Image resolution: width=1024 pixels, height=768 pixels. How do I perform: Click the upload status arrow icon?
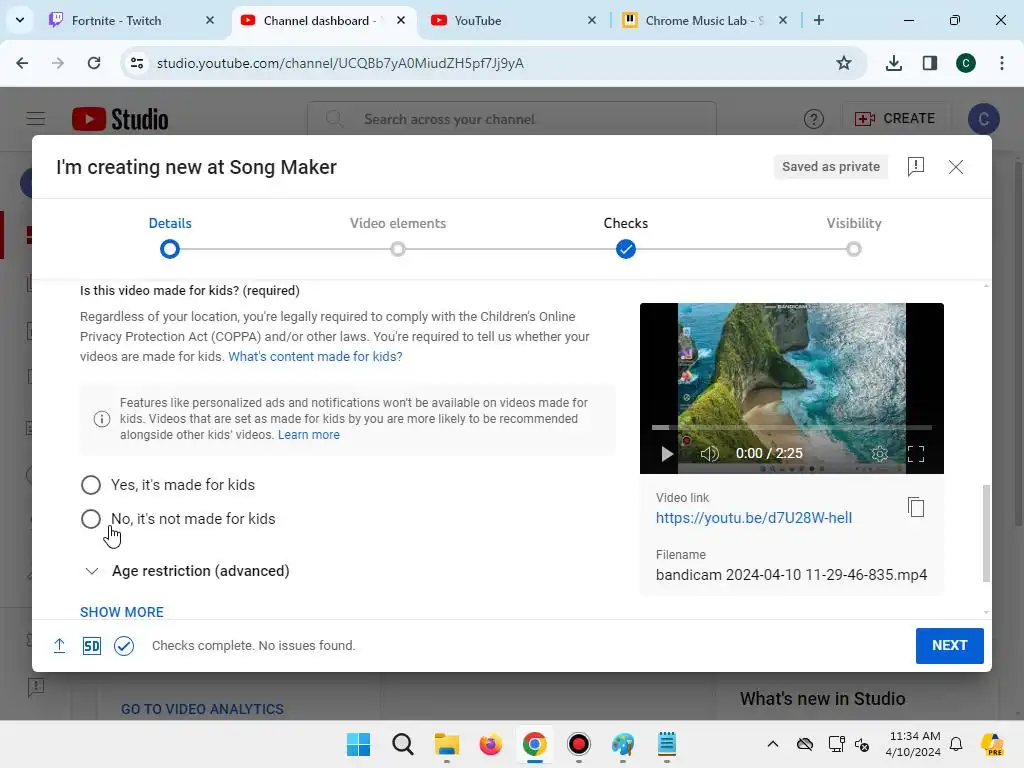(59, 646)
